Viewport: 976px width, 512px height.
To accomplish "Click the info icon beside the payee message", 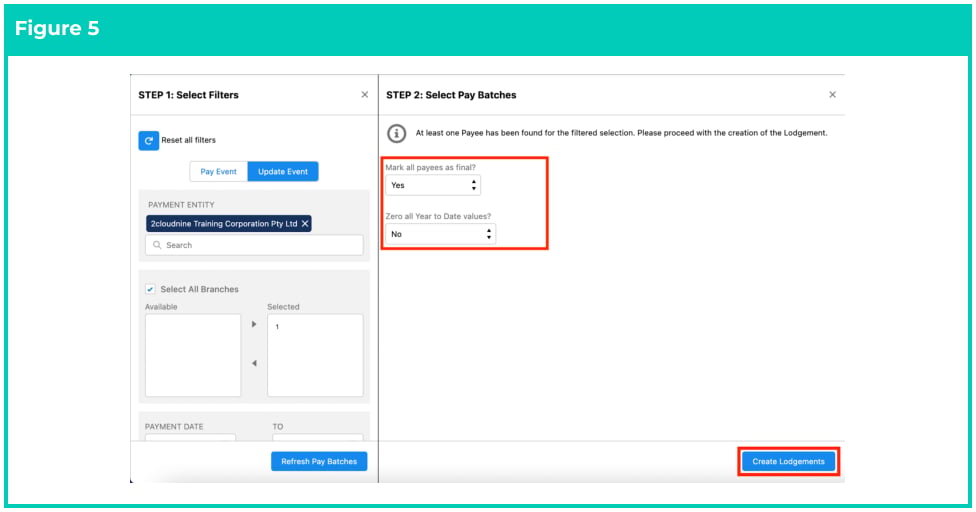I will tap(396, 133).
